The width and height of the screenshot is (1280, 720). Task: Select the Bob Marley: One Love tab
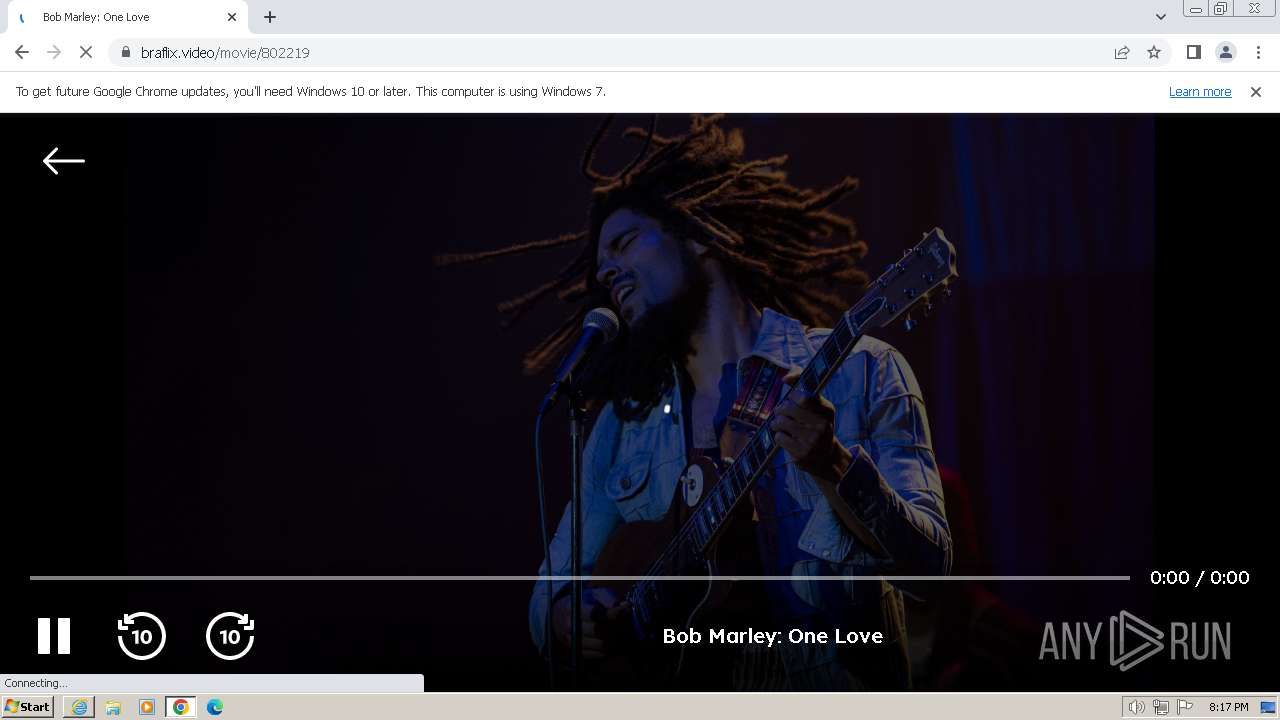tap(128, 17)
